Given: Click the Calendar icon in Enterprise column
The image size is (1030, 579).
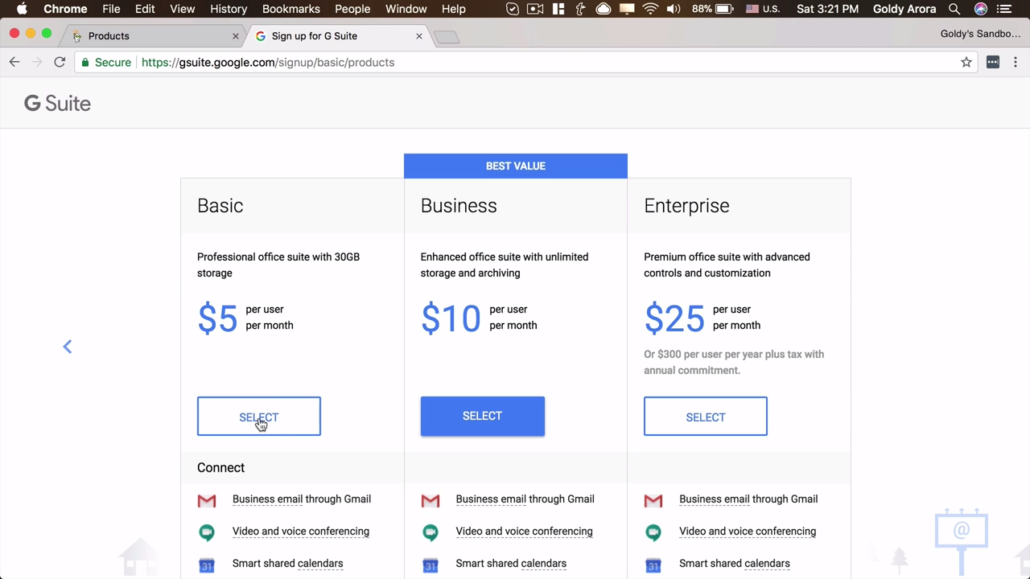Looking at the screenshot, I should [x=653, y=565].
